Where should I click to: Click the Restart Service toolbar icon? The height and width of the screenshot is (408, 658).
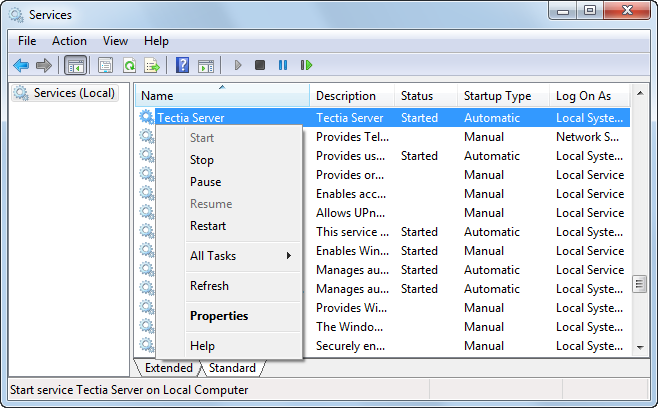pyautogui.click(x=306, y=65)
